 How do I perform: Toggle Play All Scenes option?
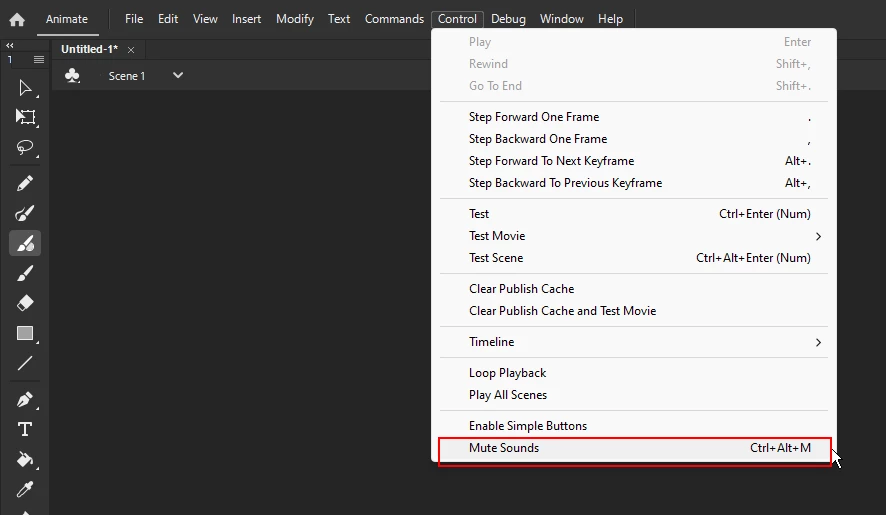633,395
